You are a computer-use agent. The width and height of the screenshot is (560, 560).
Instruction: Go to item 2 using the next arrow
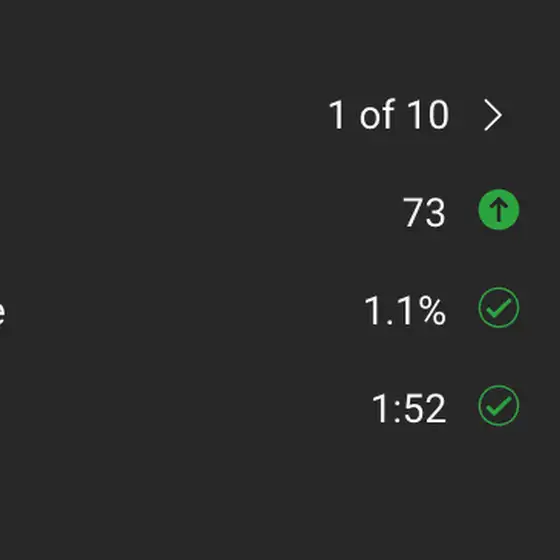[x=493, y=115]
